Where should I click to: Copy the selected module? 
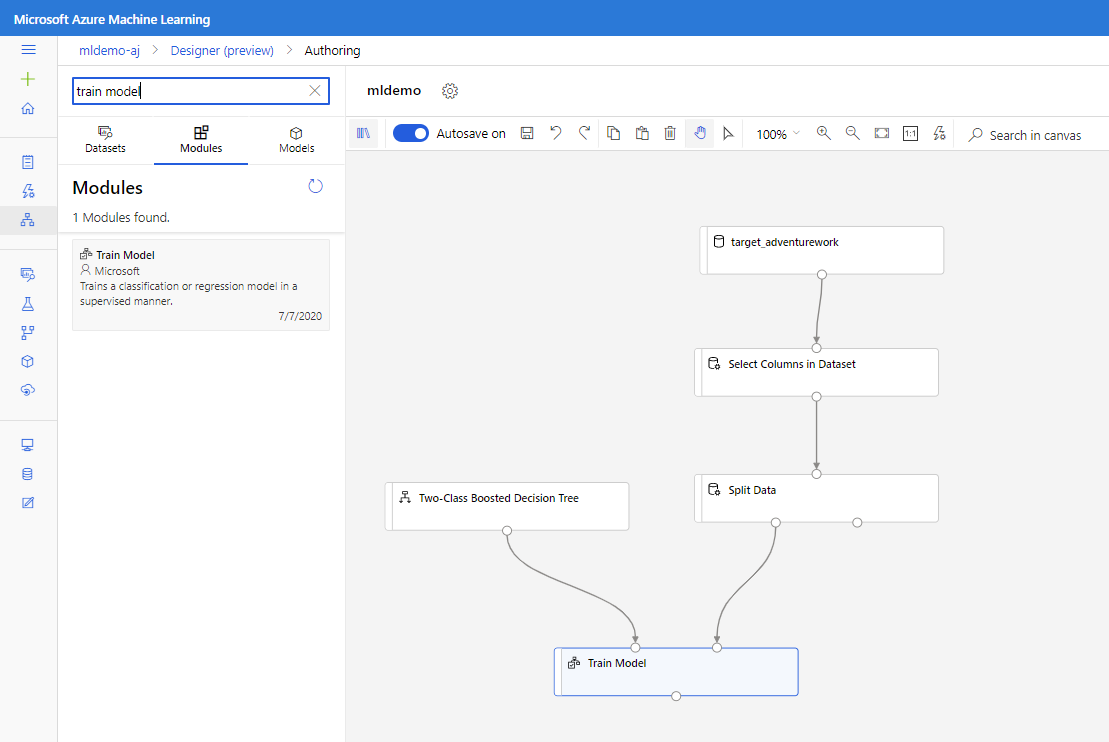click(x=613, y=133)
